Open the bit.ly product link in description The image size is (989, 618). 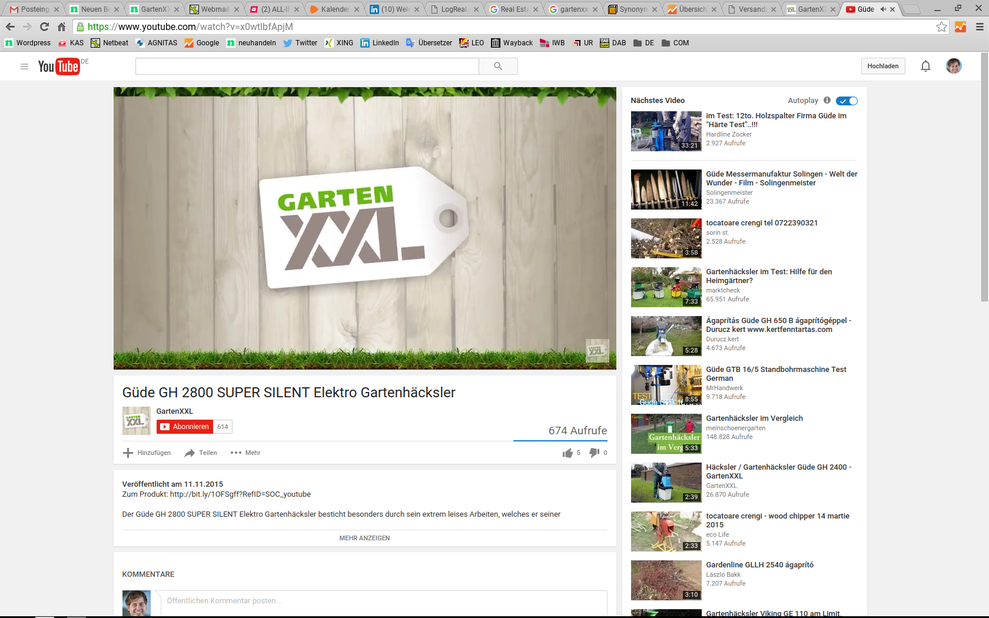coord(240,494)
